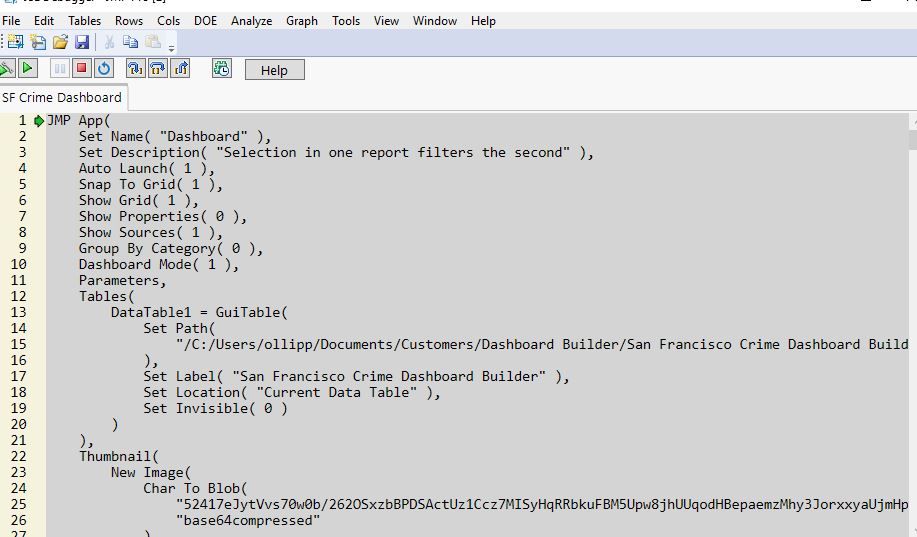Click the green execution pointer on line 1
The height and width of the screenshot is (537, 917).
[x=39, y=121]
